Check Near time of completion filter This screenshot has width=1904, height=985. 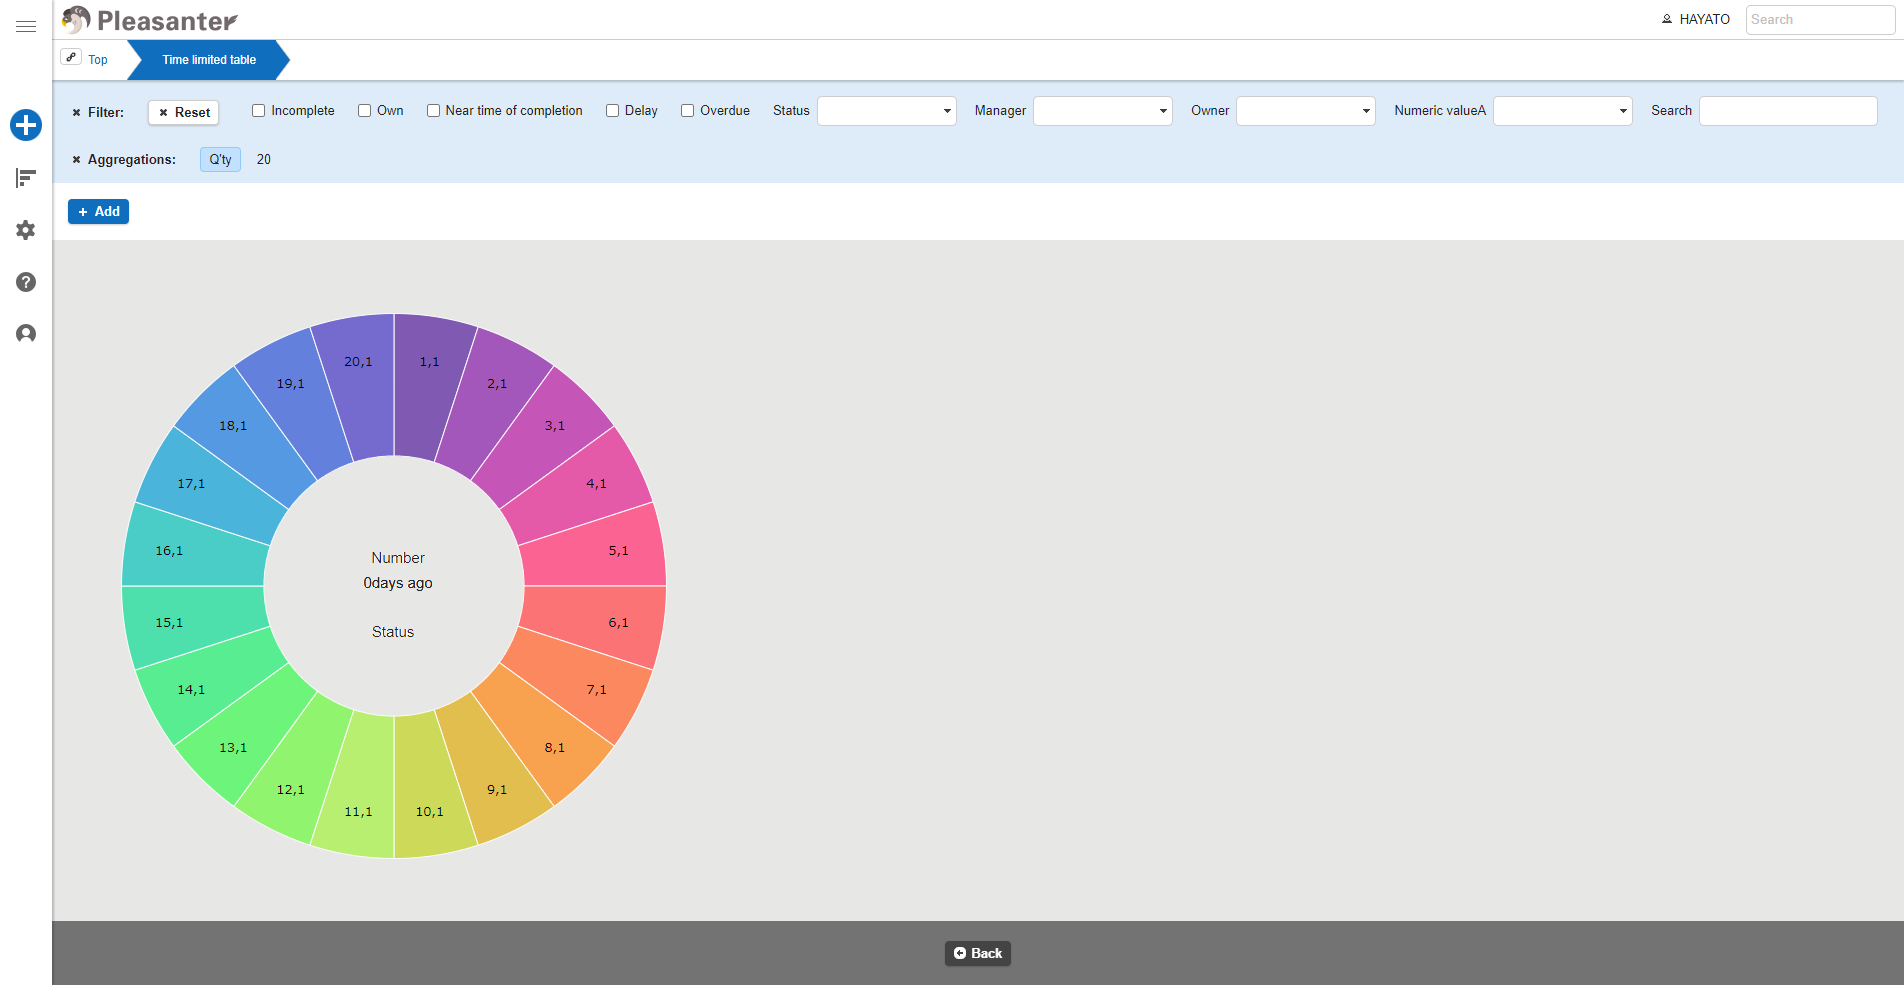(x=433, y=111)
